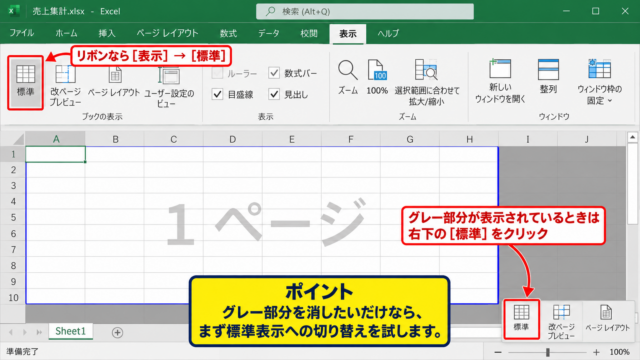
Task: Open 改ページ プレビュー in the ribbon
Action: (x=65, y=85)
